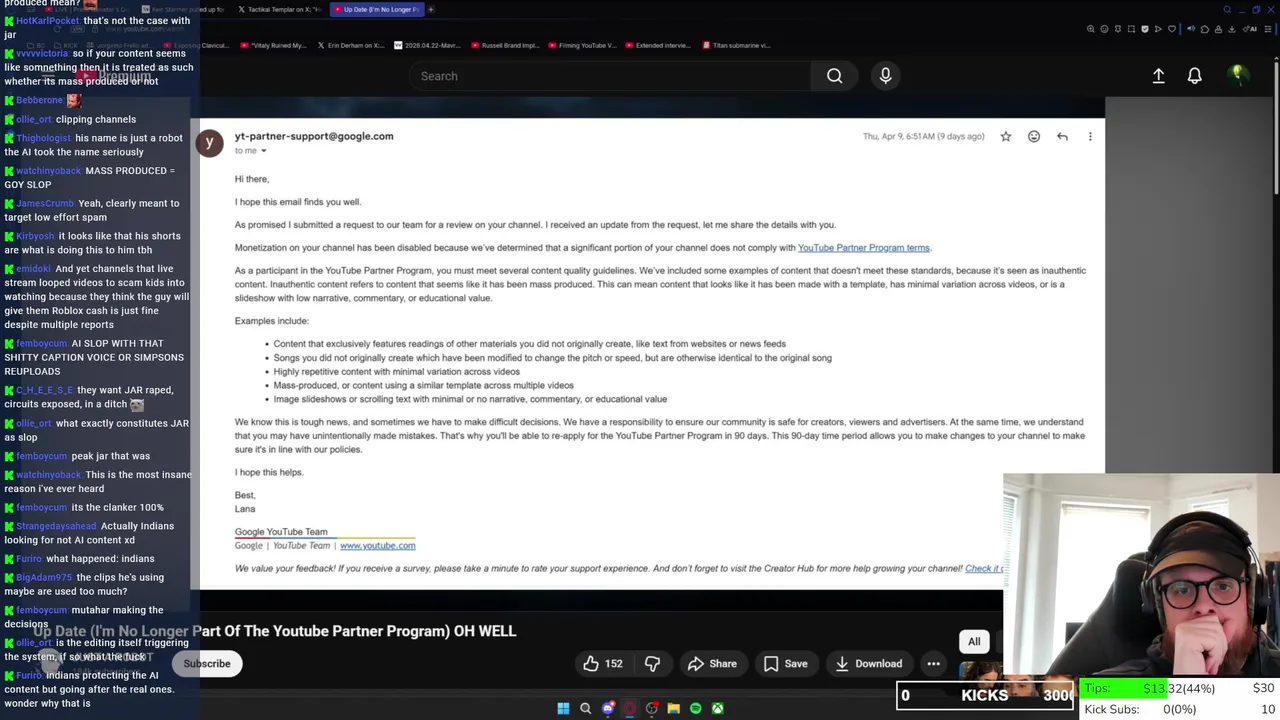The width and height of the screenshot is (1280, 720).
Task: Select the 'All' filter chip
Action: [x=974, y=642]
